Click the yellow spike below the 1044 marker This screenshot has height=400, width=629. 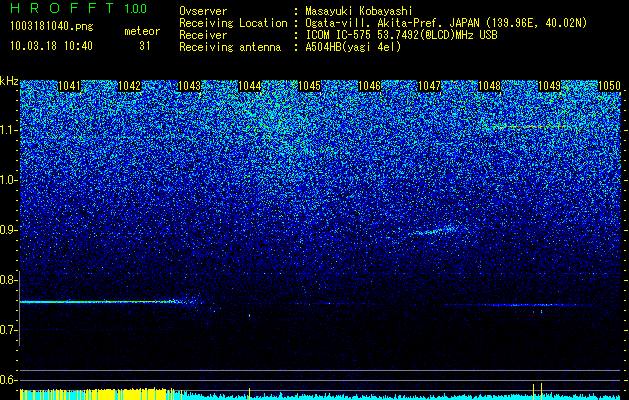pyautogui.click(x=249, y=393)
